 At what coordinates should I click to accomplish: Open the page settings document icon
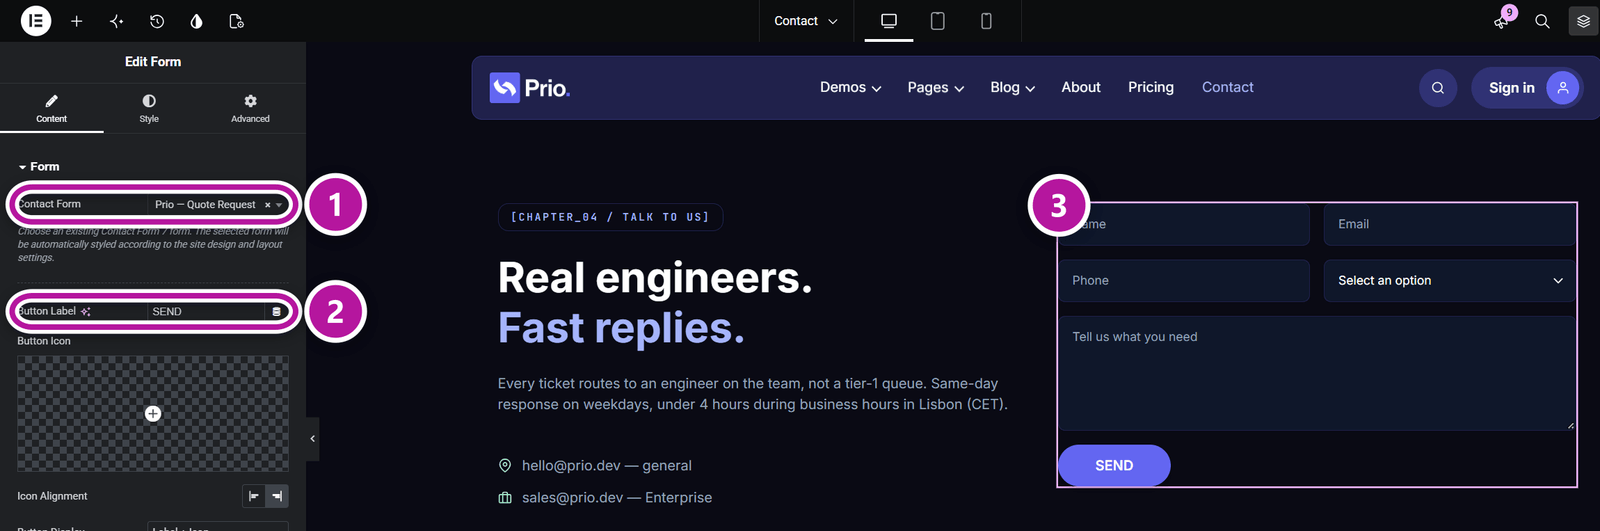coord(236,21)
